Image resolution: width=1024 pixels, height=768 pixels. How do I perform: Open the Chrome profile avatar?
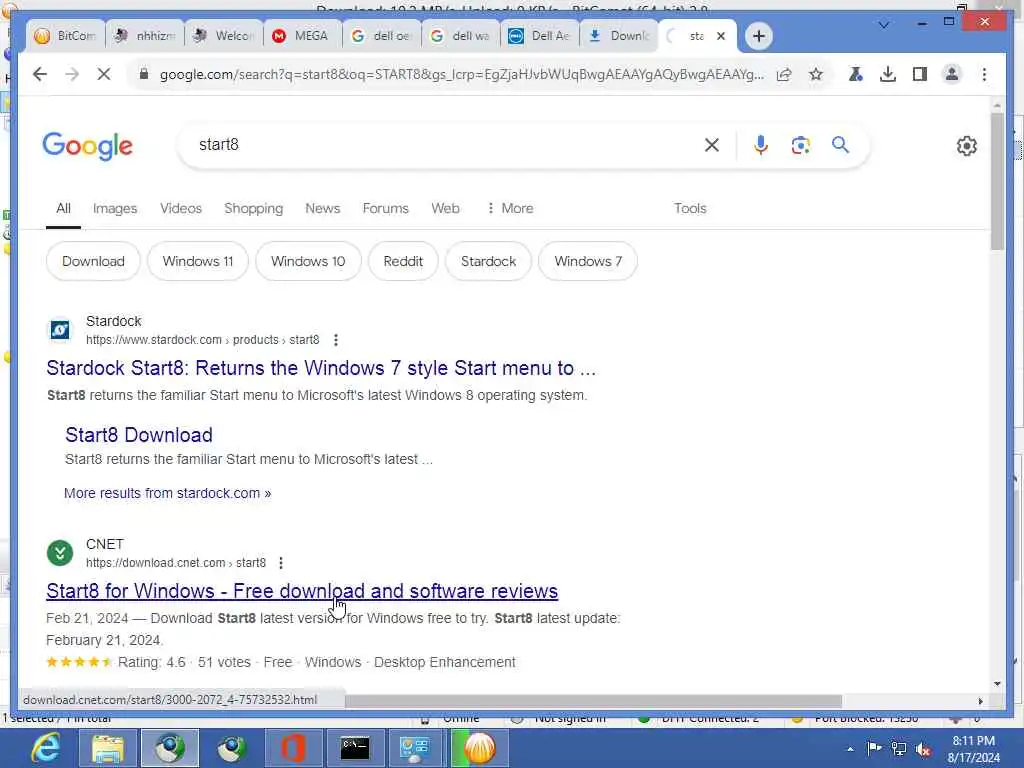pyautogui.click(x=952, y=74)
